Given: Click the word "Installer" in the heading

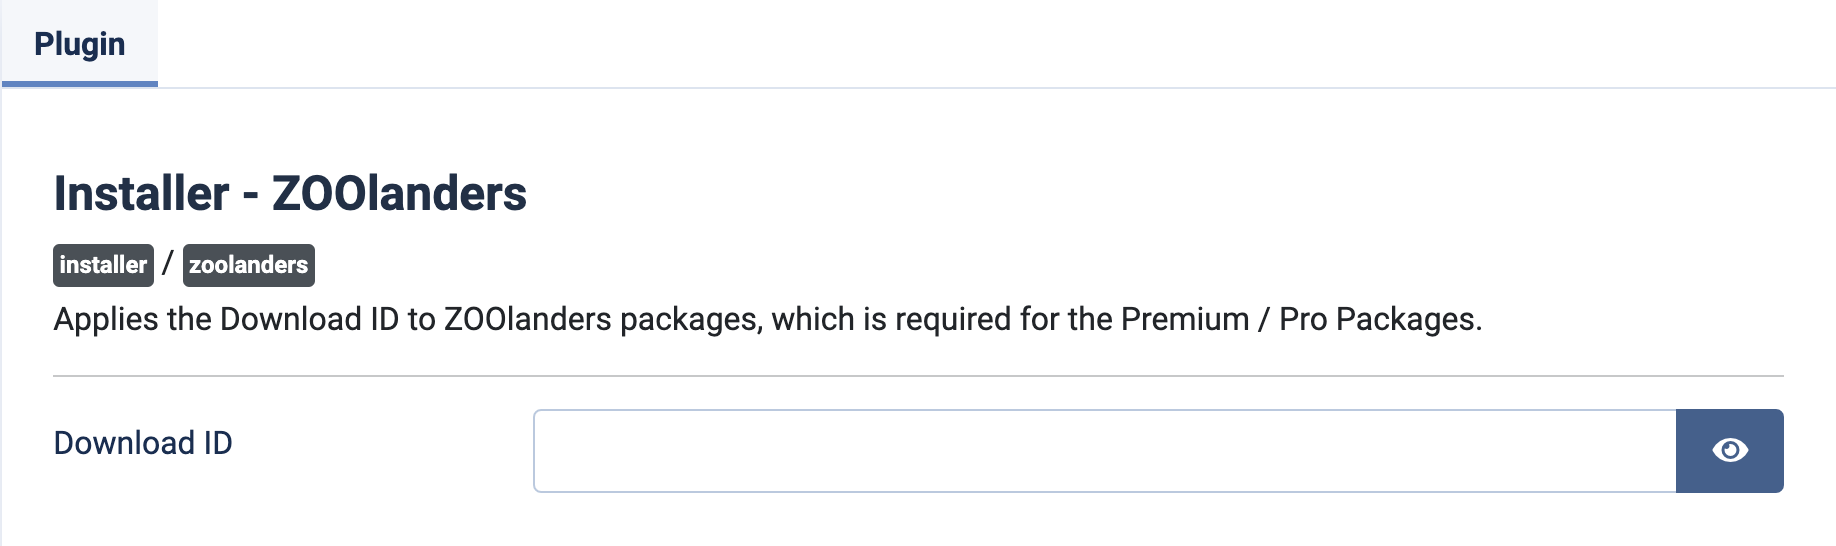Looking at the screenshot, I should (142, 193).
